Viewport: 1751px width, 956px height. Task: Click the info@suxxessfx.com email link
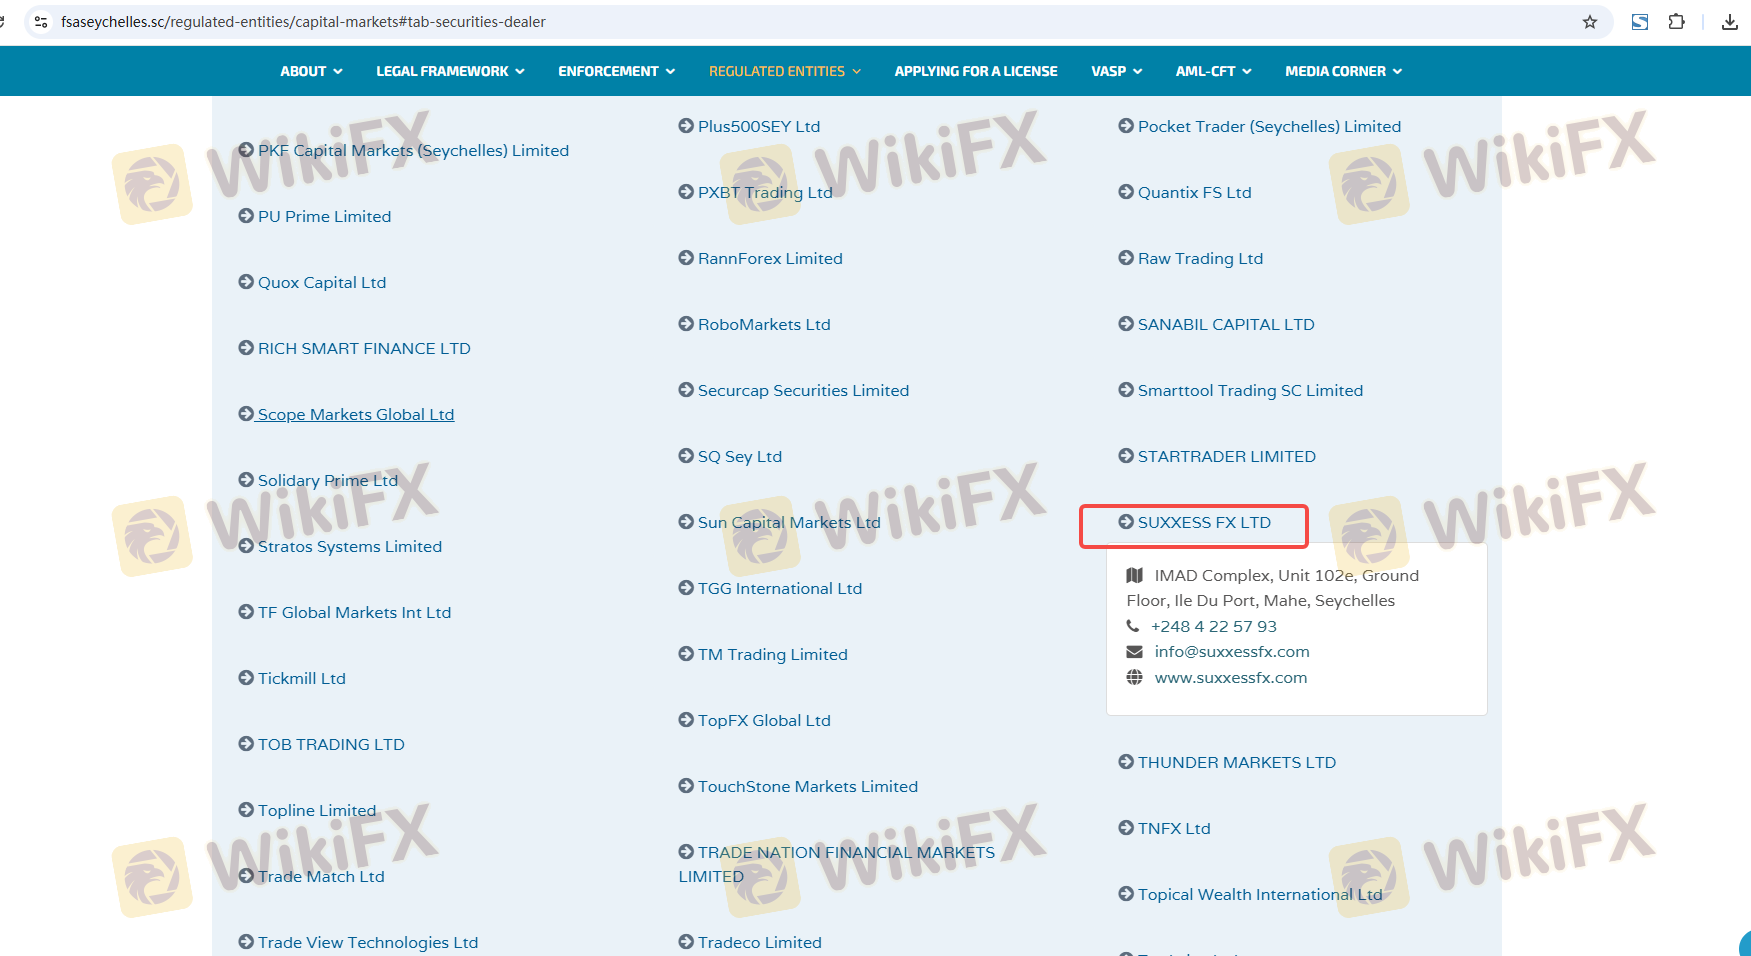point(1231,652)
